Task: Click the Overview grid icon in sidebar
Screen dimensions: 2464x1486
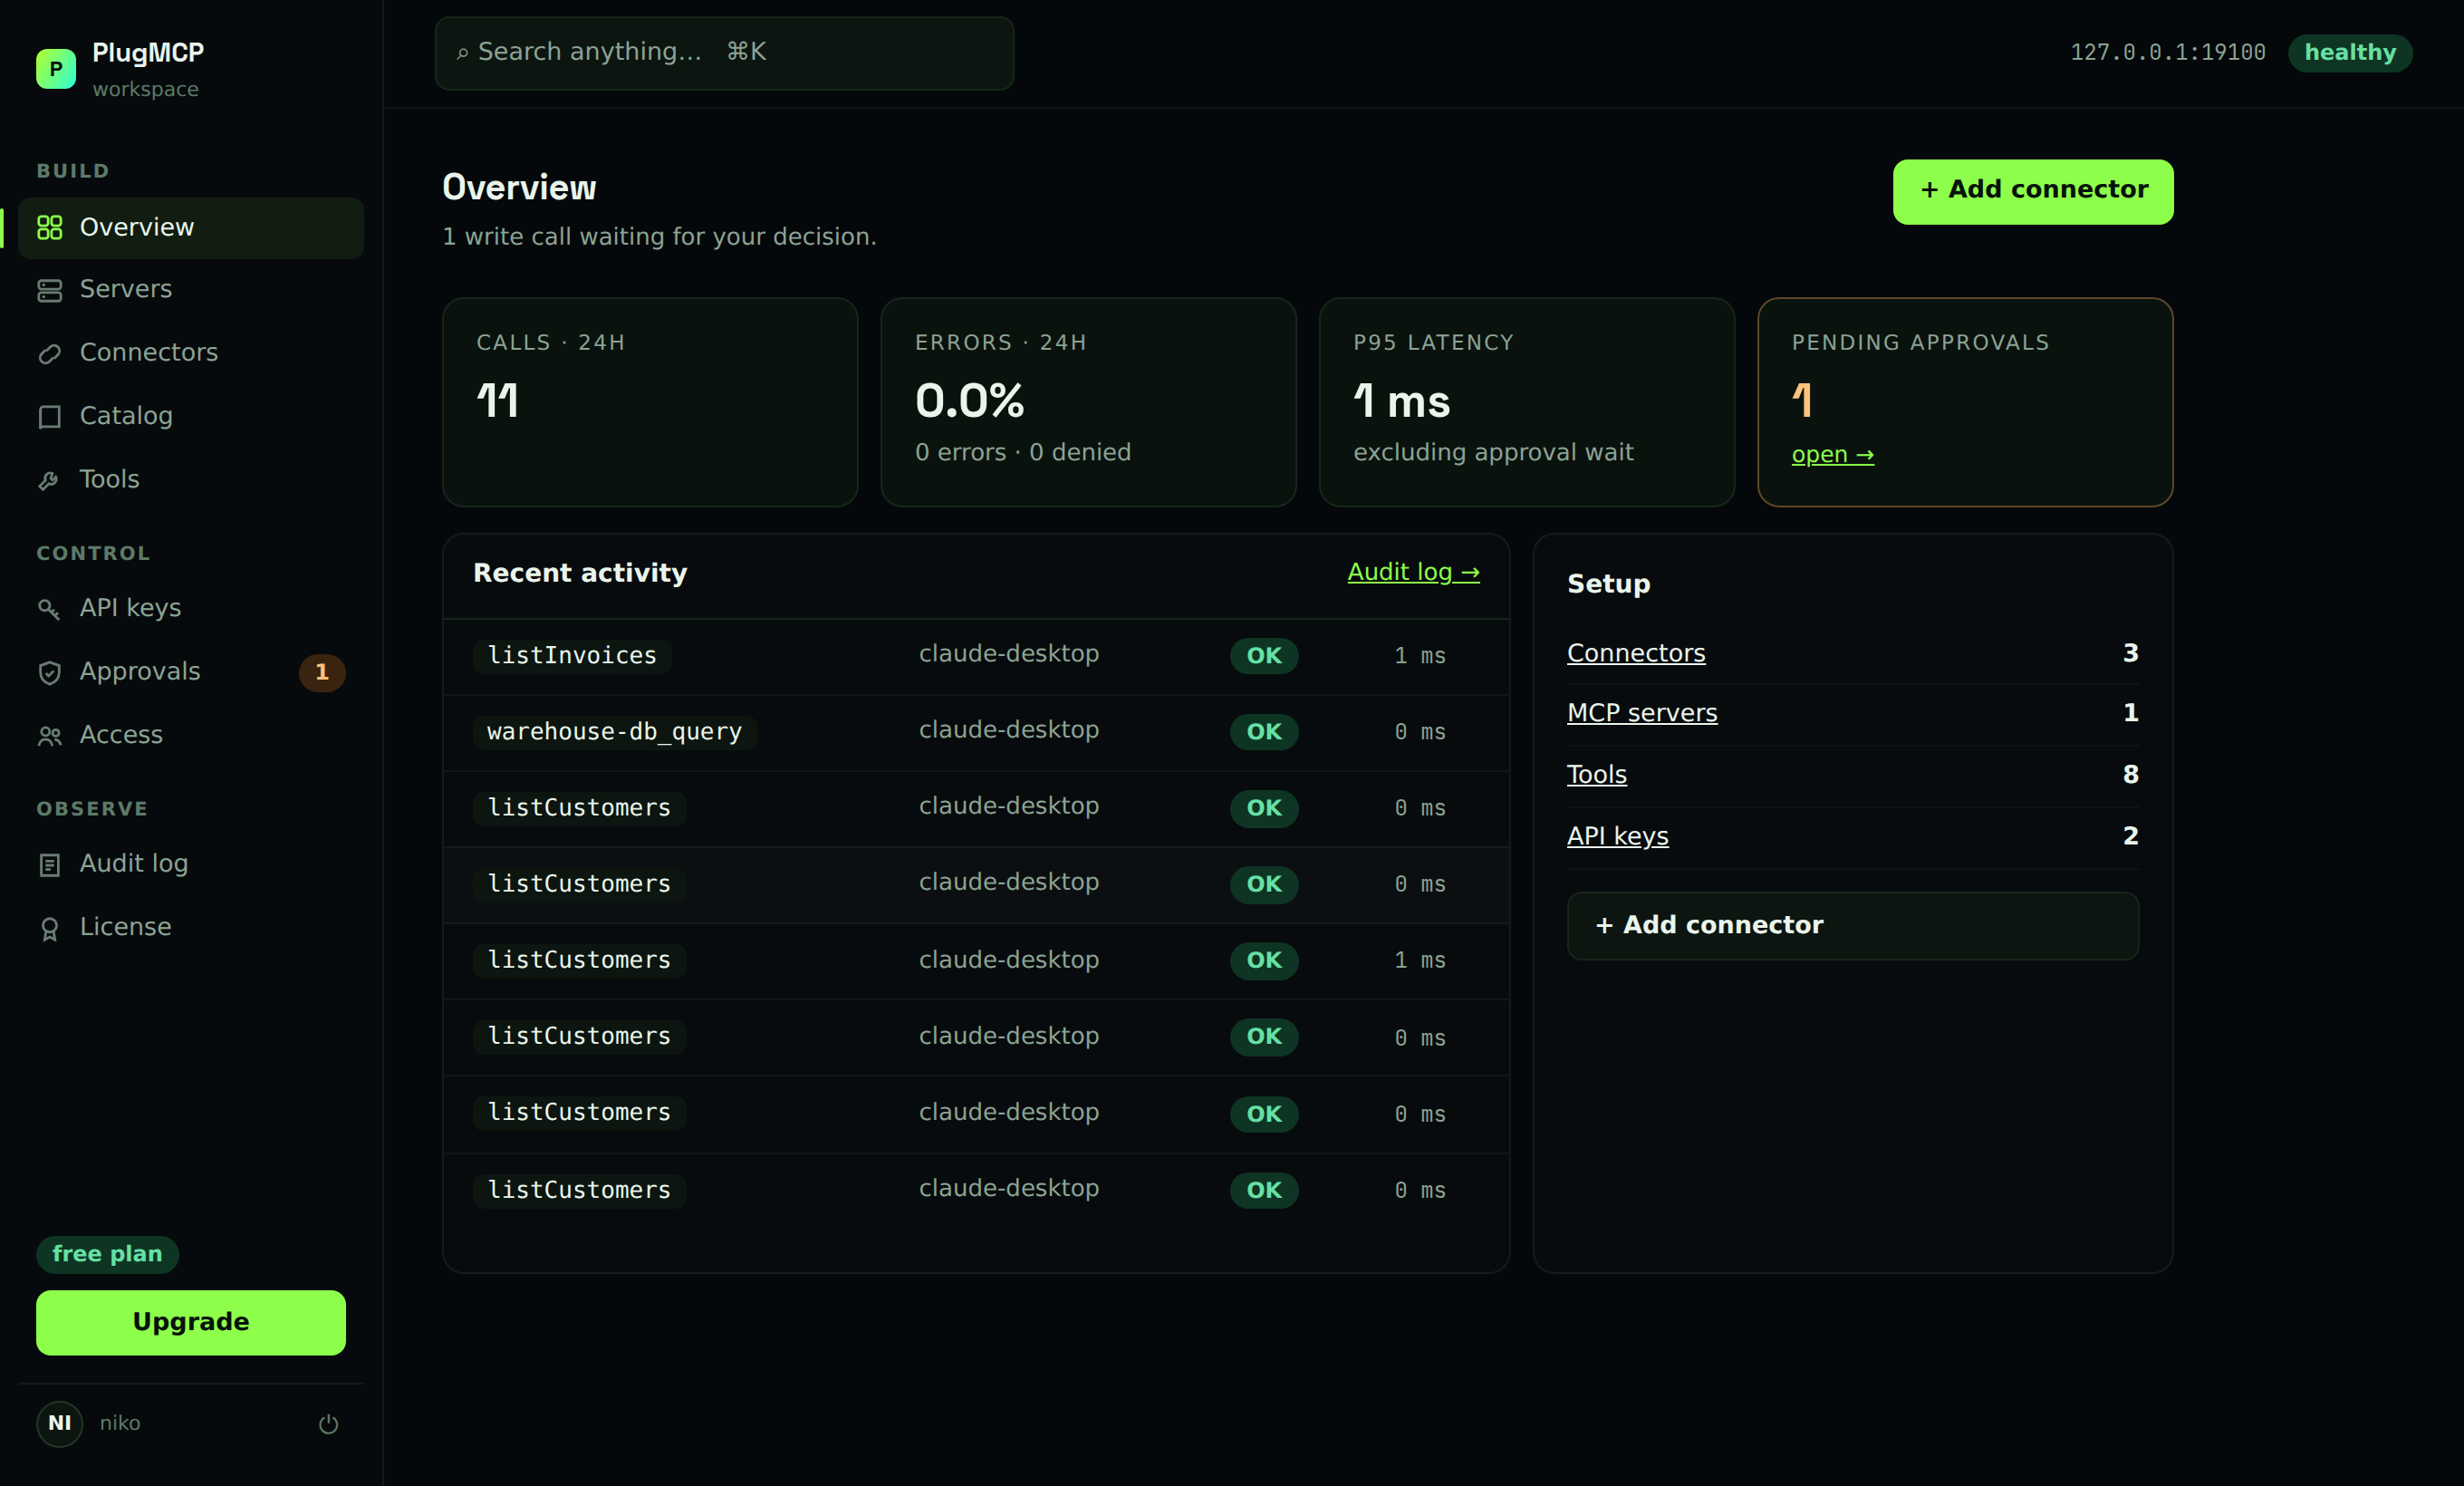Action: [x=49, y=228]
